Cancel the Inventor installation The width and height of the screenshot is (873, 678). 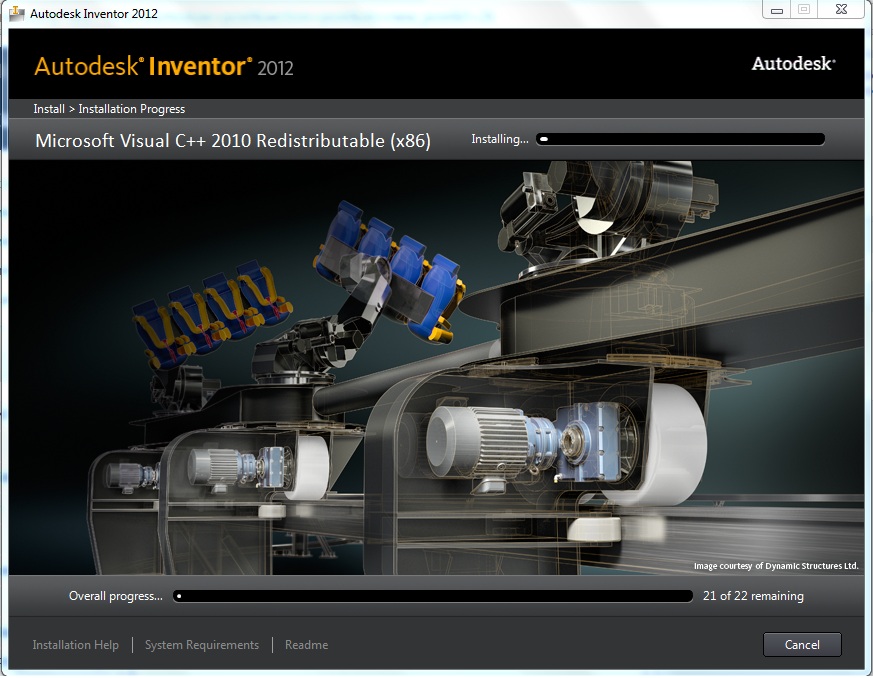(x=802, y=645)
